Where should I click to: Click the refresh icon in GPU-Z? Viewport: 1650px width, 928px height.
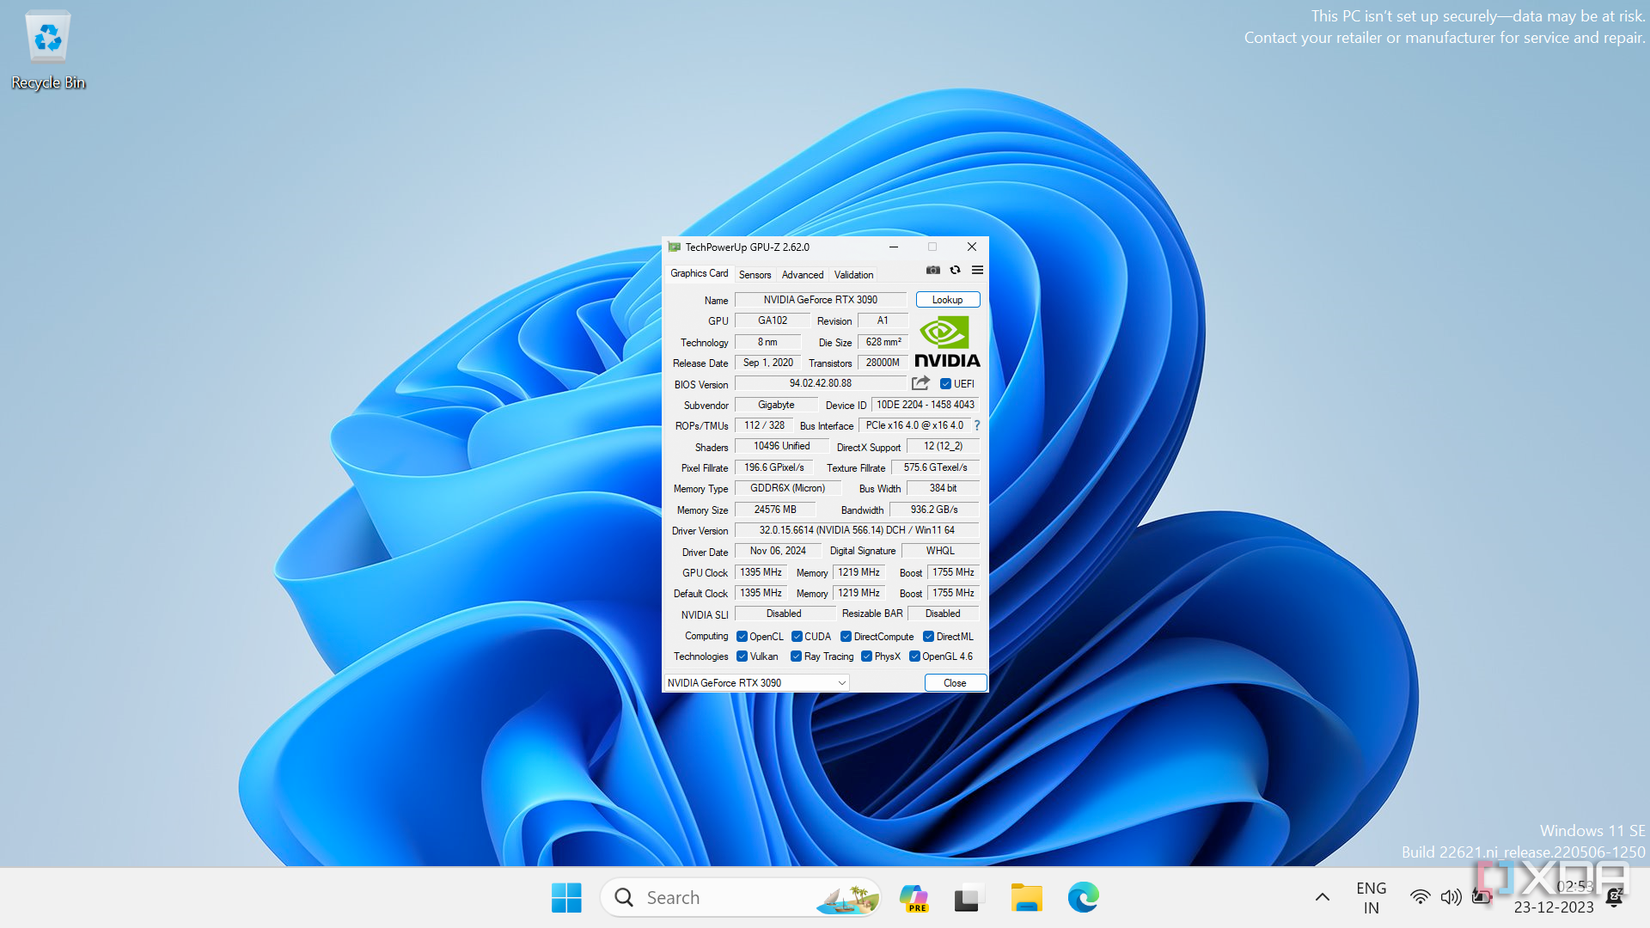pos(955,270)
